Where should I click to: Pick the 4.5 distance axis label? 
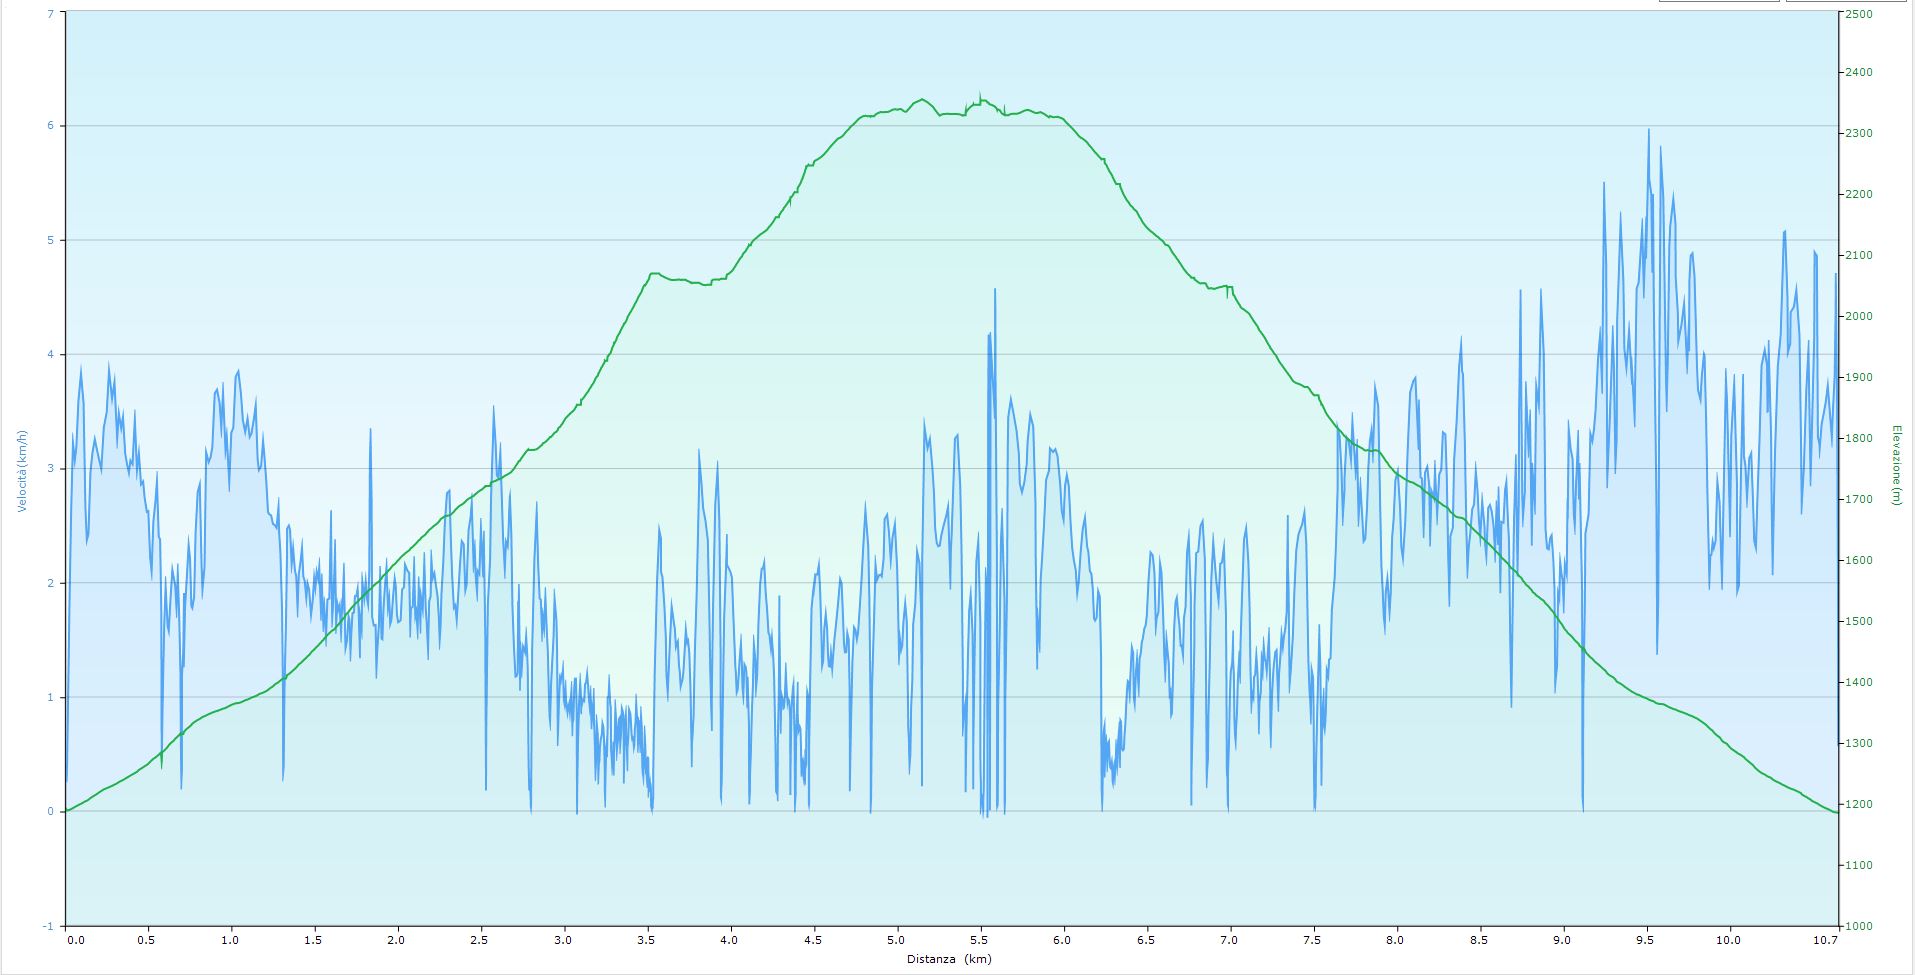pos(813,940)
